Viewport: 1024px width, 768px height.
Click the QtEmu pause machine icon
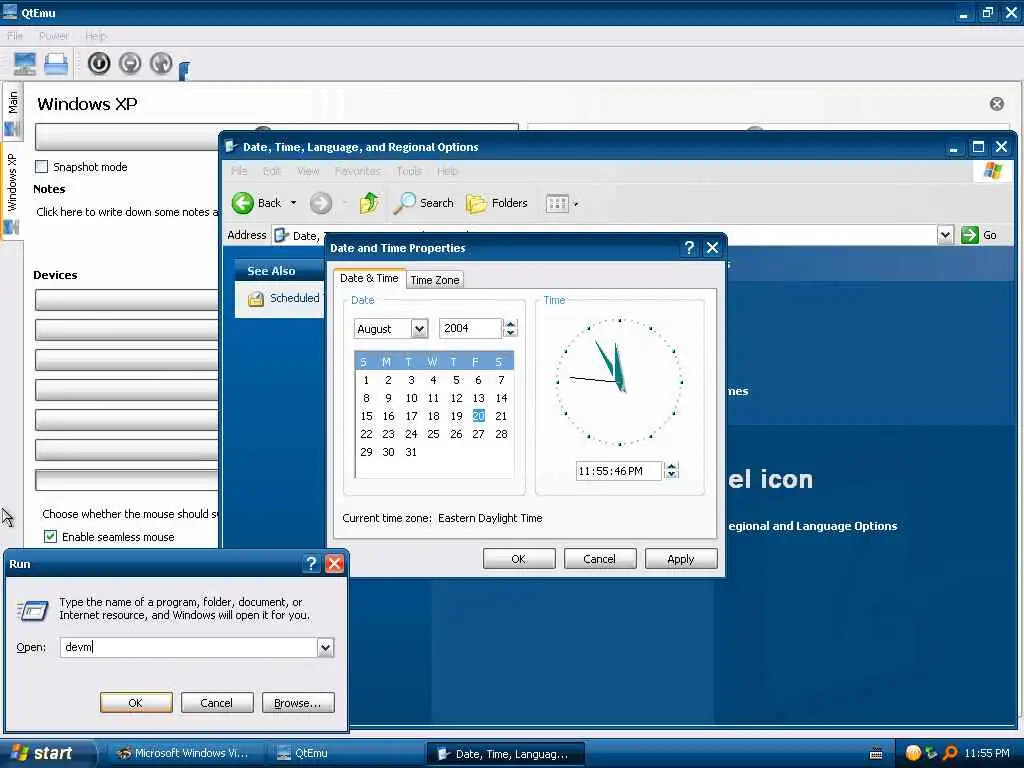[x=130, y=63]
